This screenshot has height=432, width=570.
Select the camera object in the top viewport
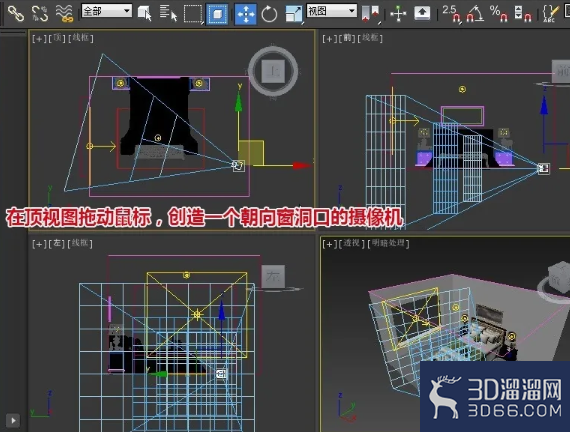click(238, 166)
